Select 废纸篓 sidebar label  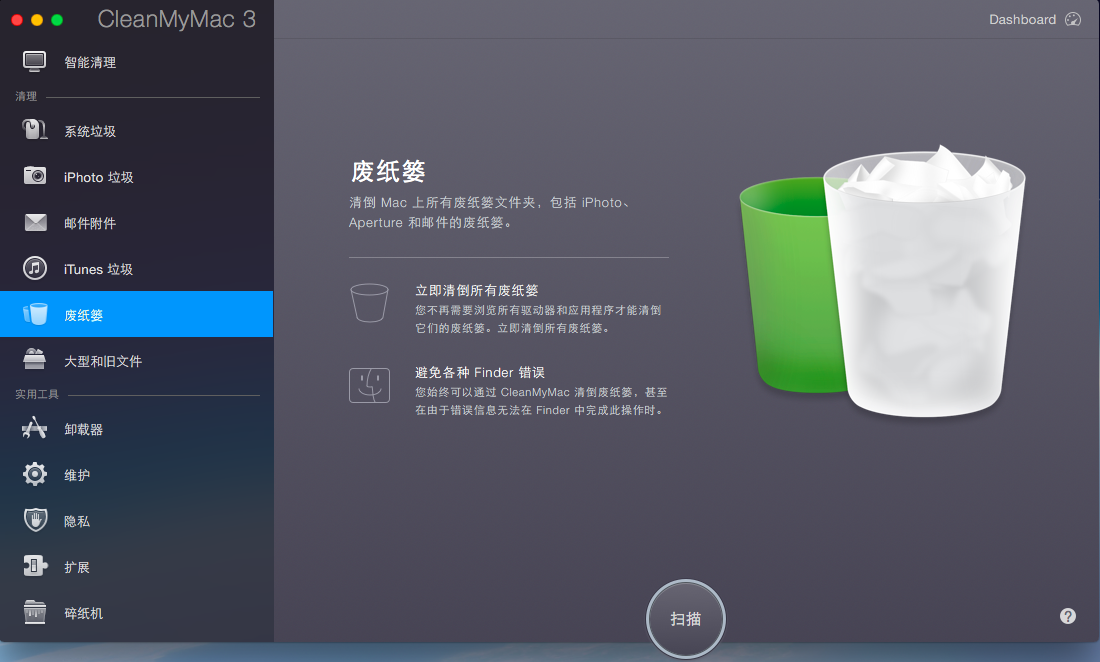pyautogui.click(x=83, y=316)
